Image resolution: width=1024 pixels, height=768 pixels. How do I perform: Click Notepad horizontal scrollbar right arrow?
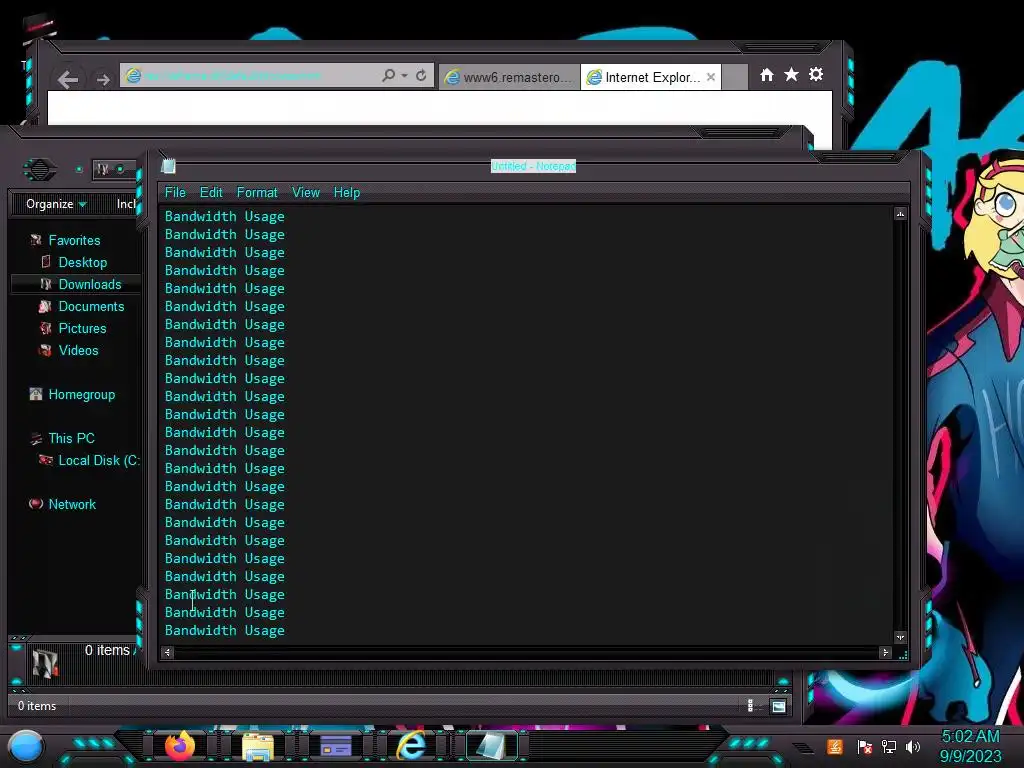point(886,652)
